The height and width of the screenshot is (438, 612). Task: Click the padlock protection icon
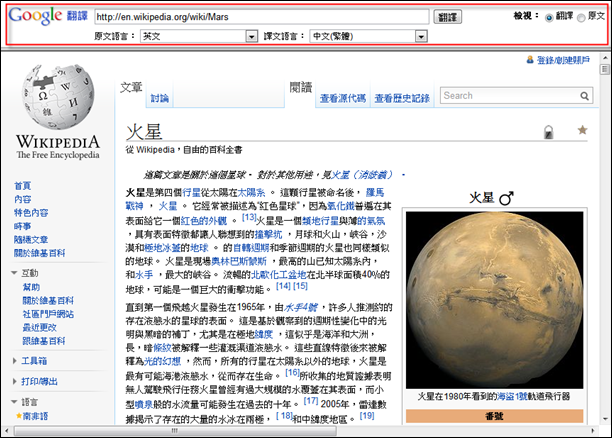(548, 132)
